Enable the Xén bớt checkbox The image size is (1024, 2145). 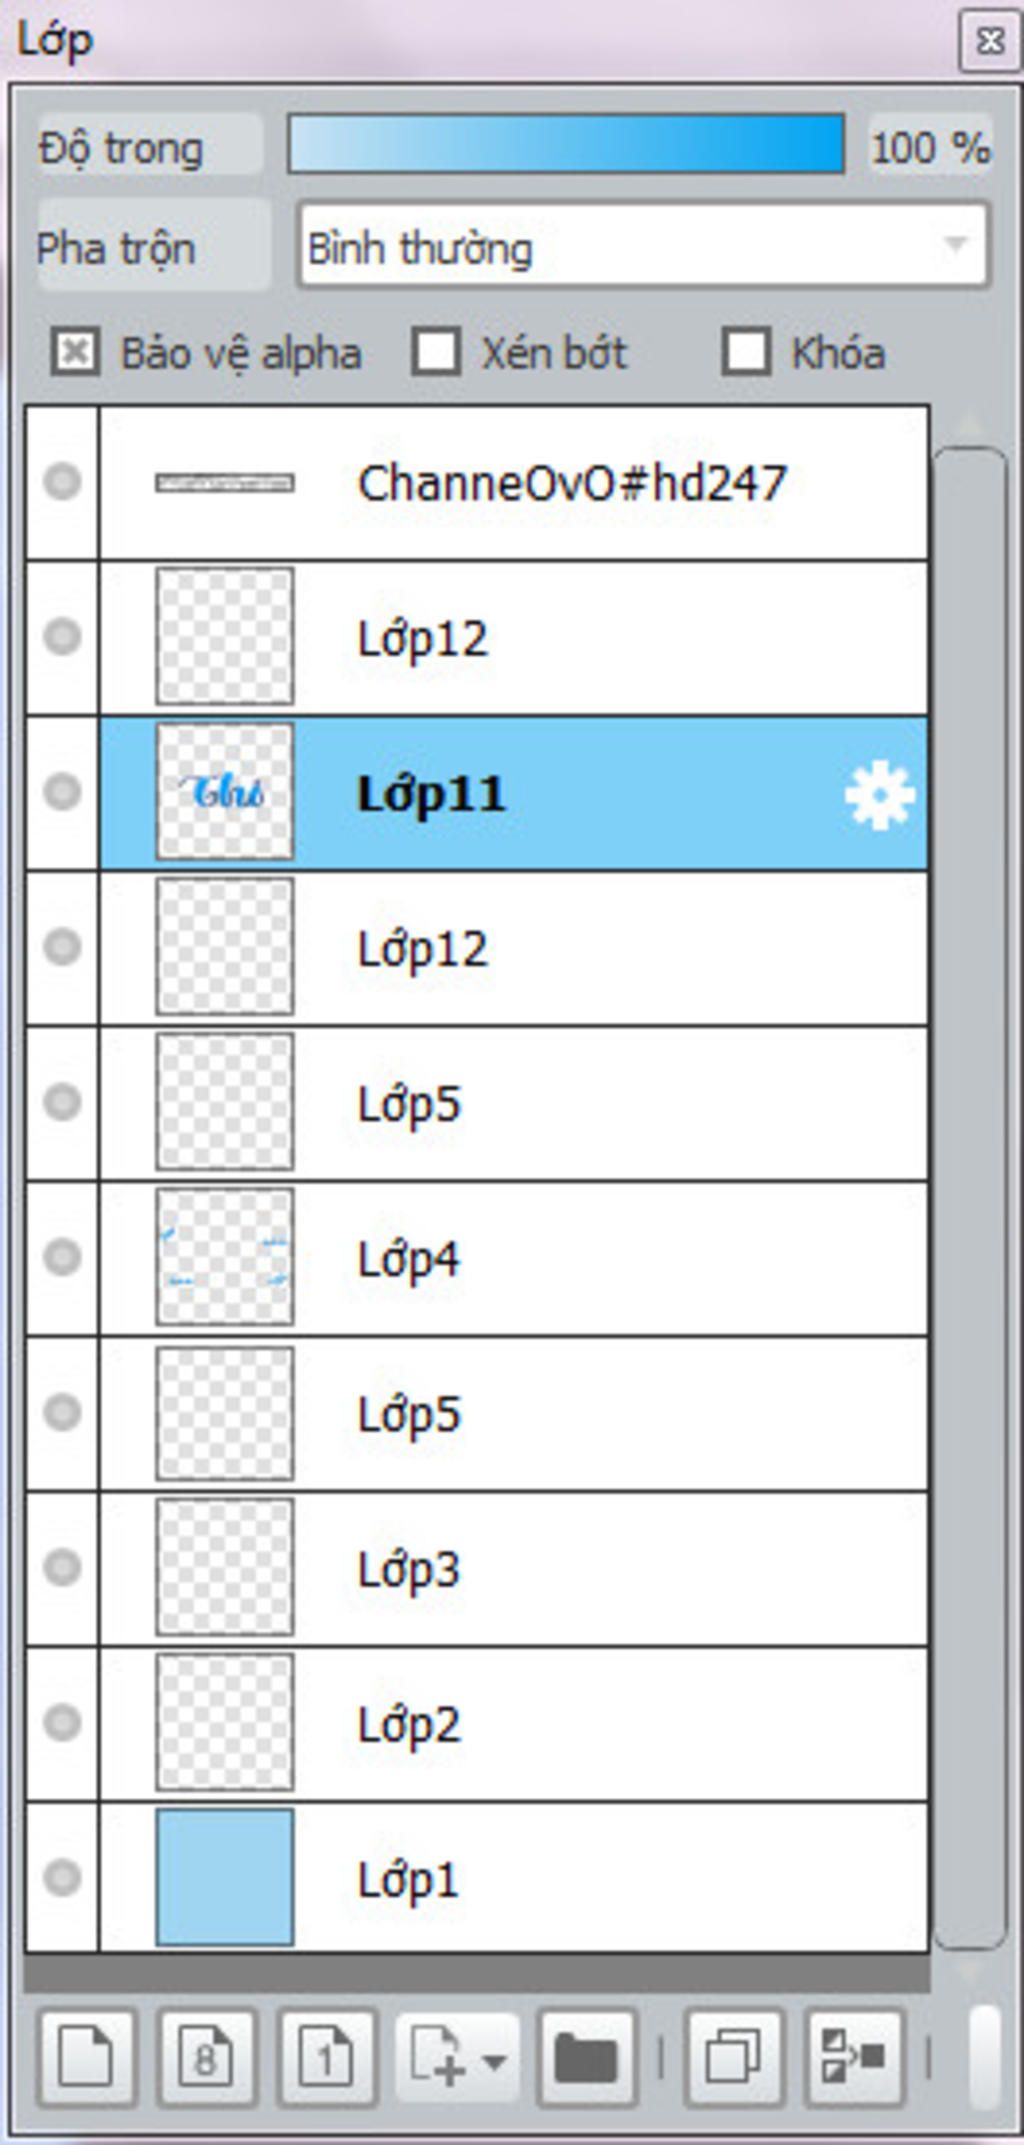pyautogui.click(x=436, y=352)
